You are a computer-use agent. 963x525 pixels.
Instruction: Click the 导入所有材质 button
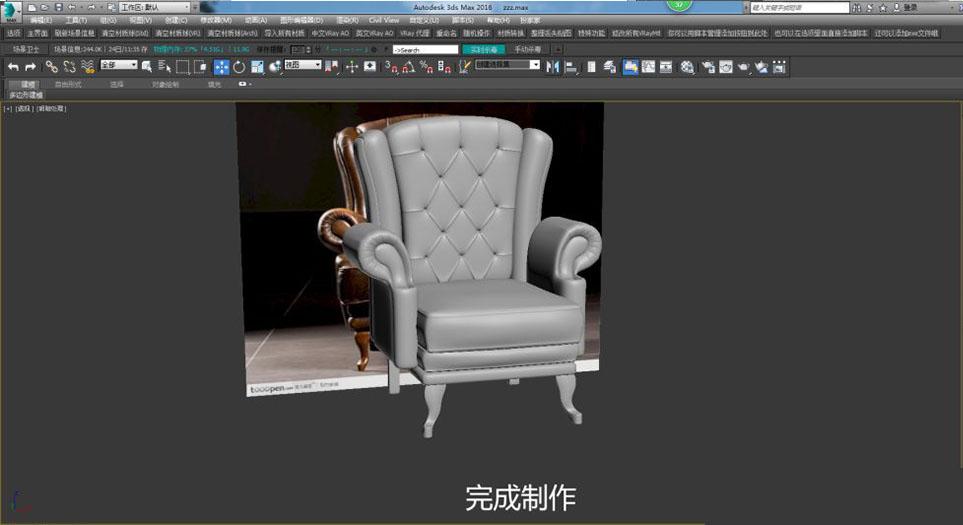[x=284, y=33]
